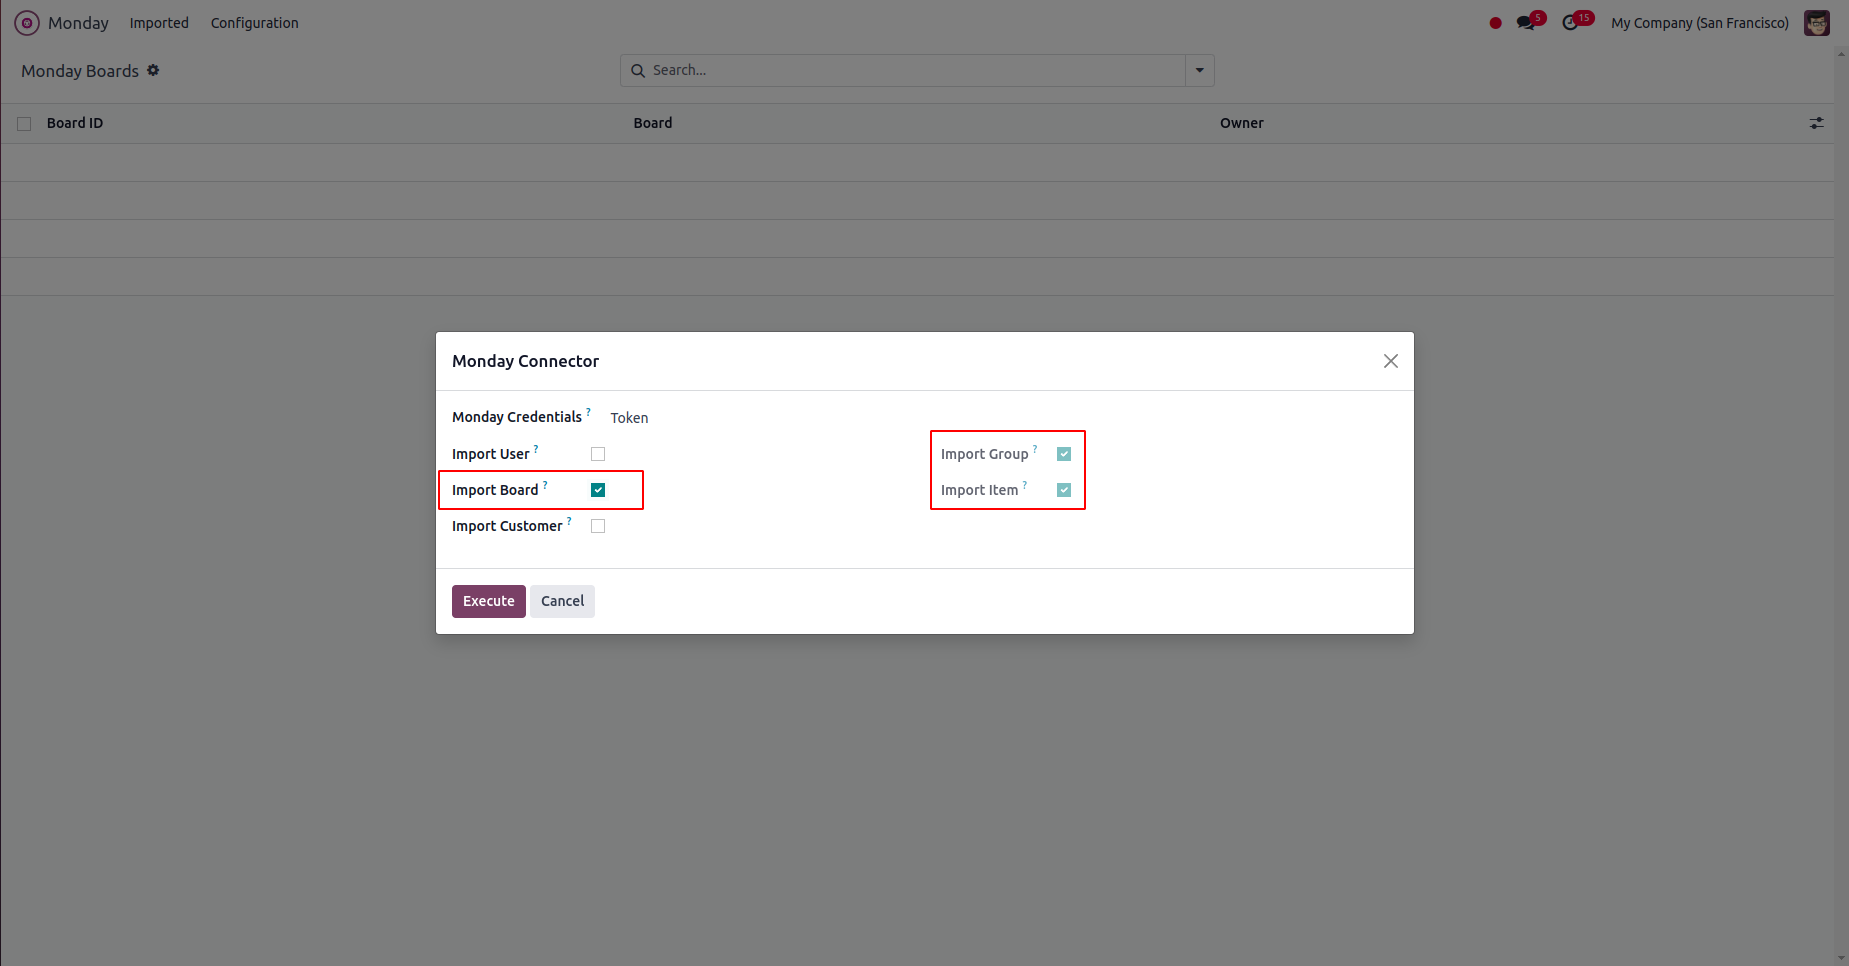Toggle the Import Group checkbox
The width and height of the screenshot is (1849, 966).
coord(1064,454)
